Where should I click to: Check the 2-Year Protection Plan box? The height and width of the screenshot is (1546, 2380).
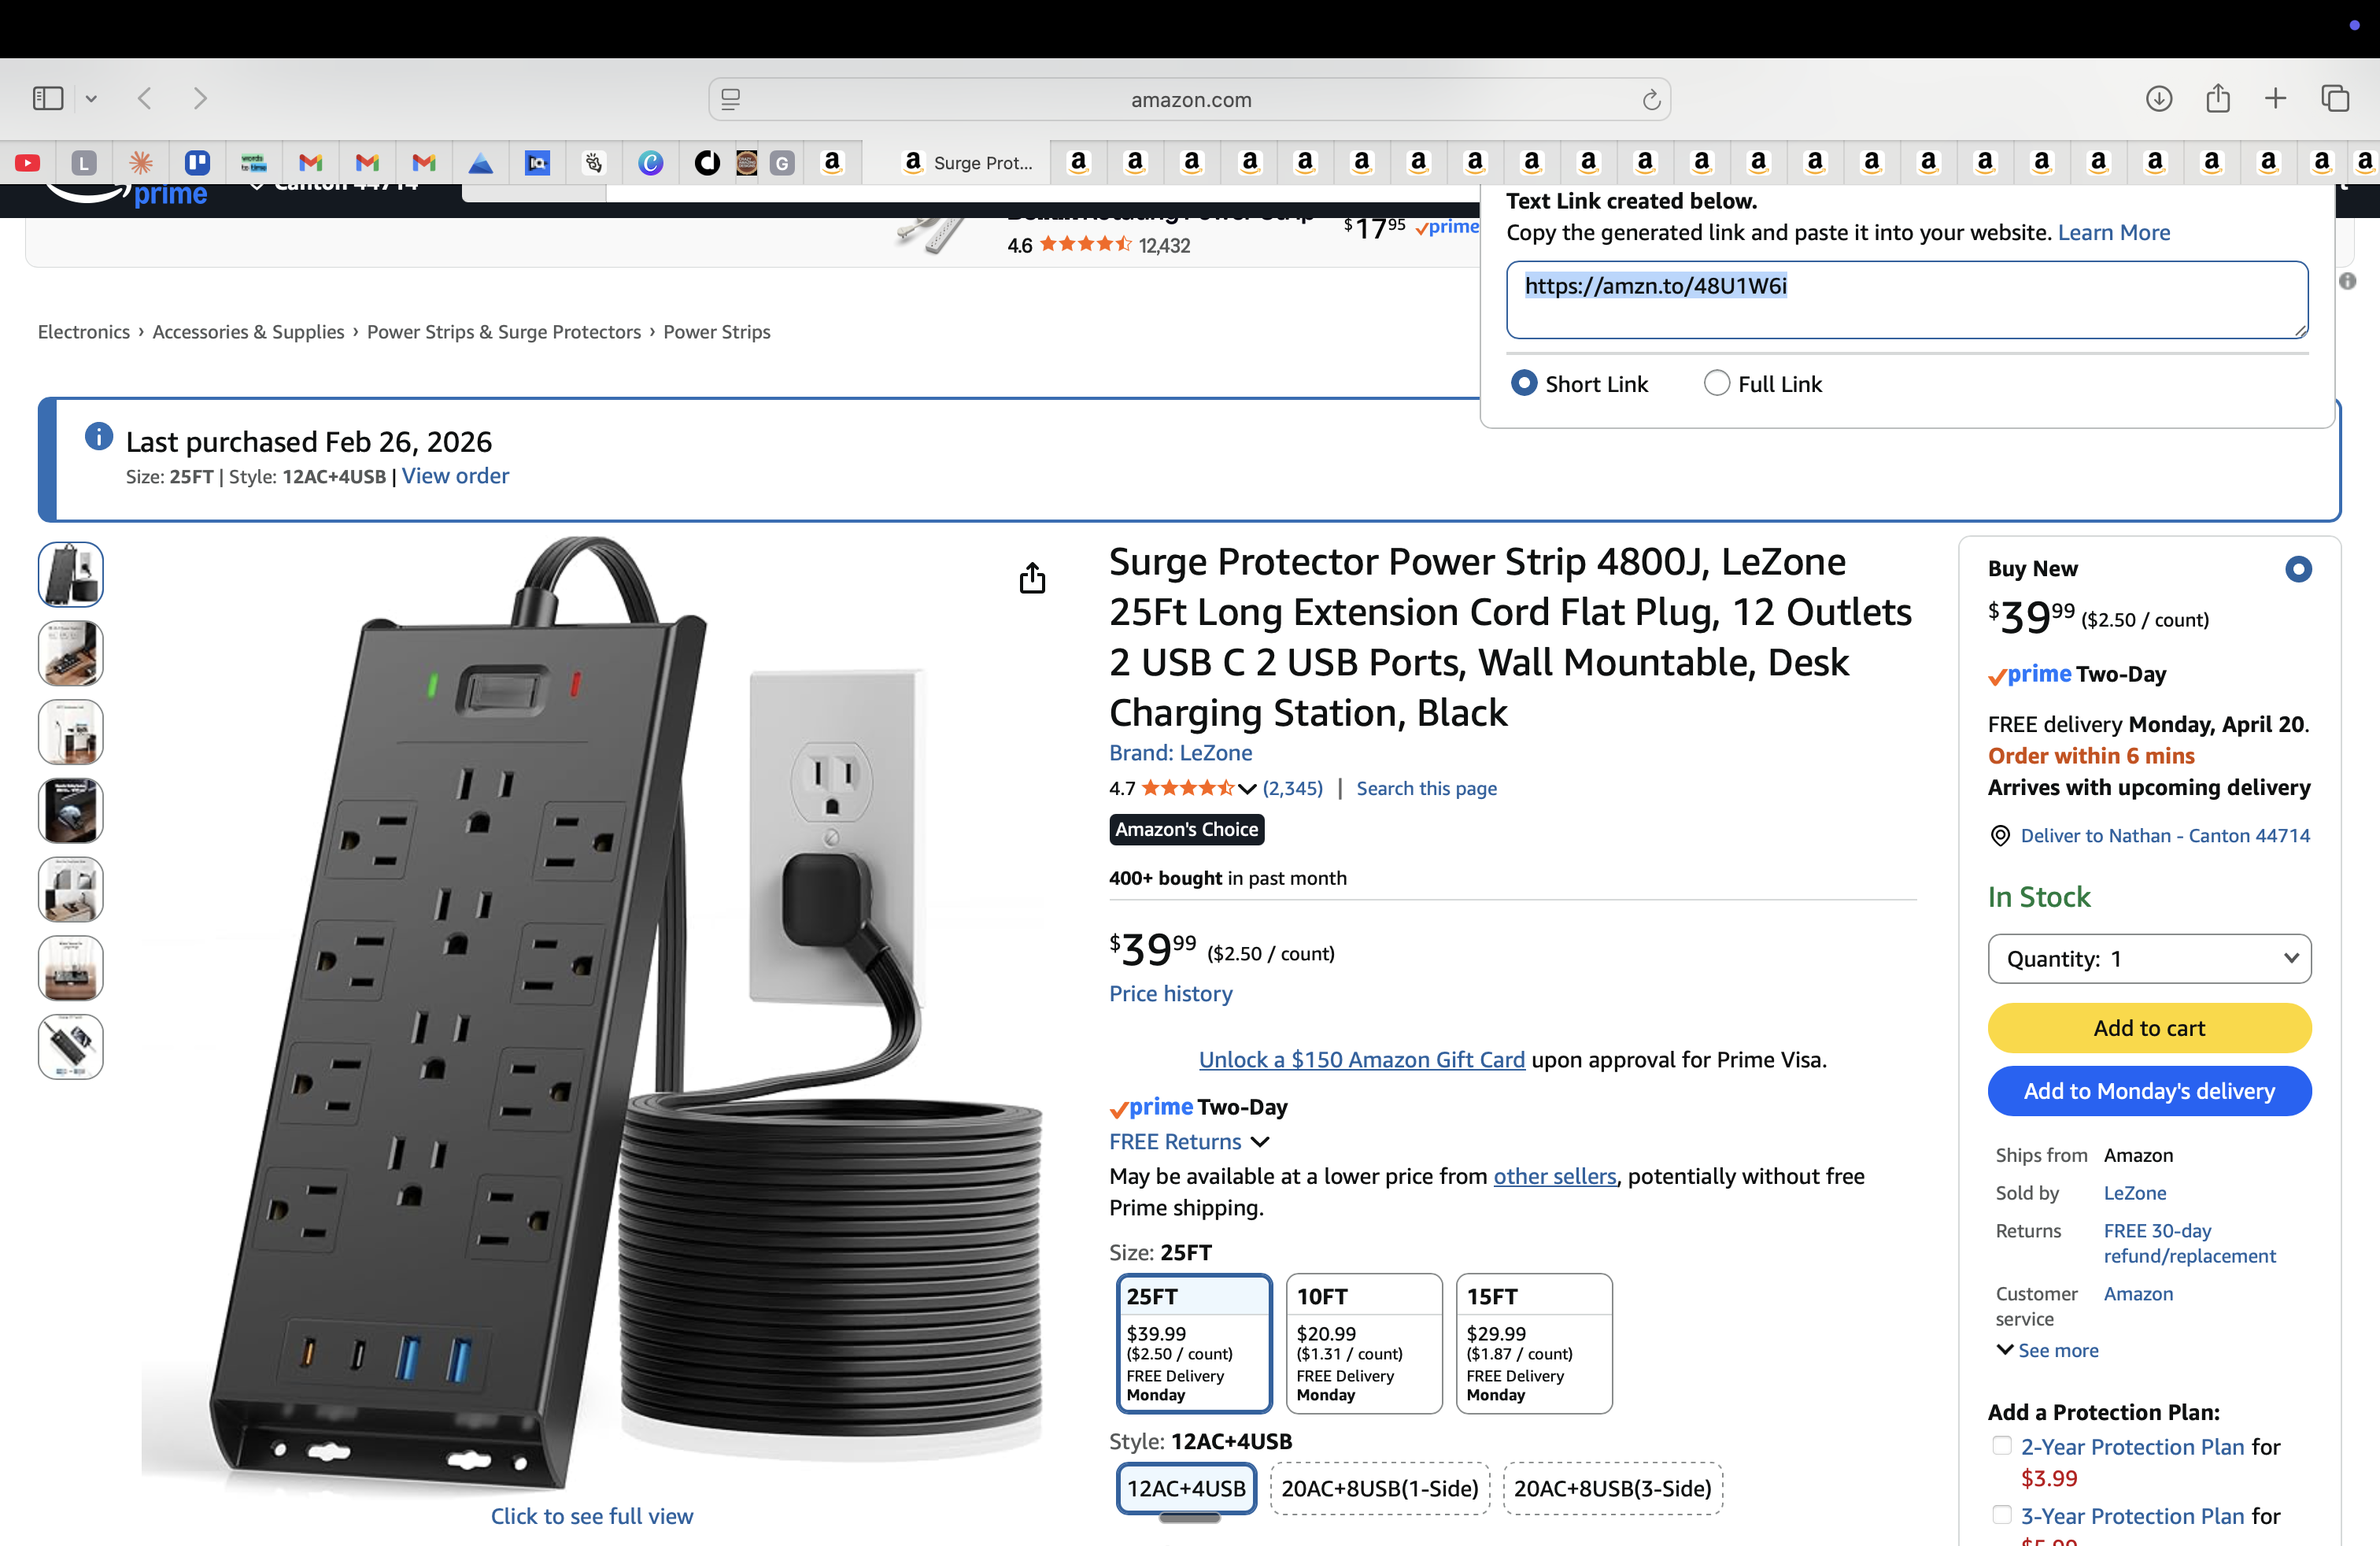tap(2001, 1445)
